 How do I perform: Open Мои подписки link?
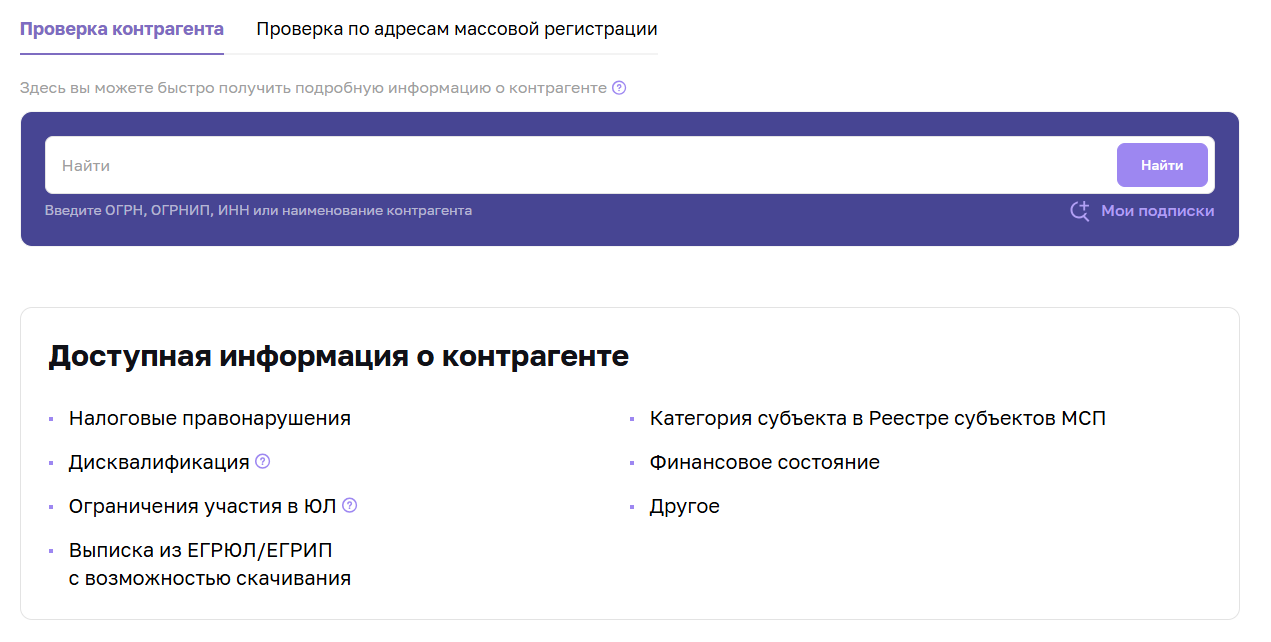click(1158, 211)
